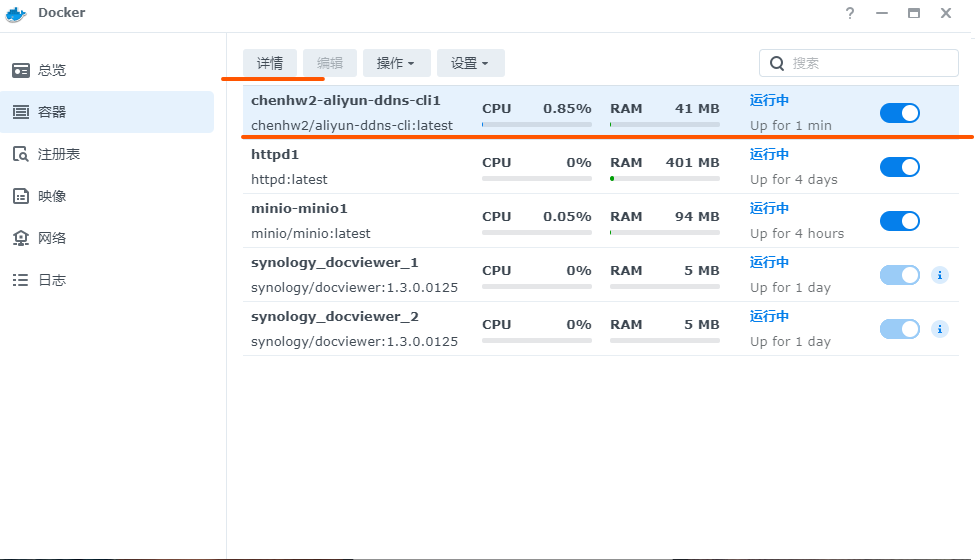Open info icon for synology_docviewer_1
The image size is (975, 560).
[940, 275]
